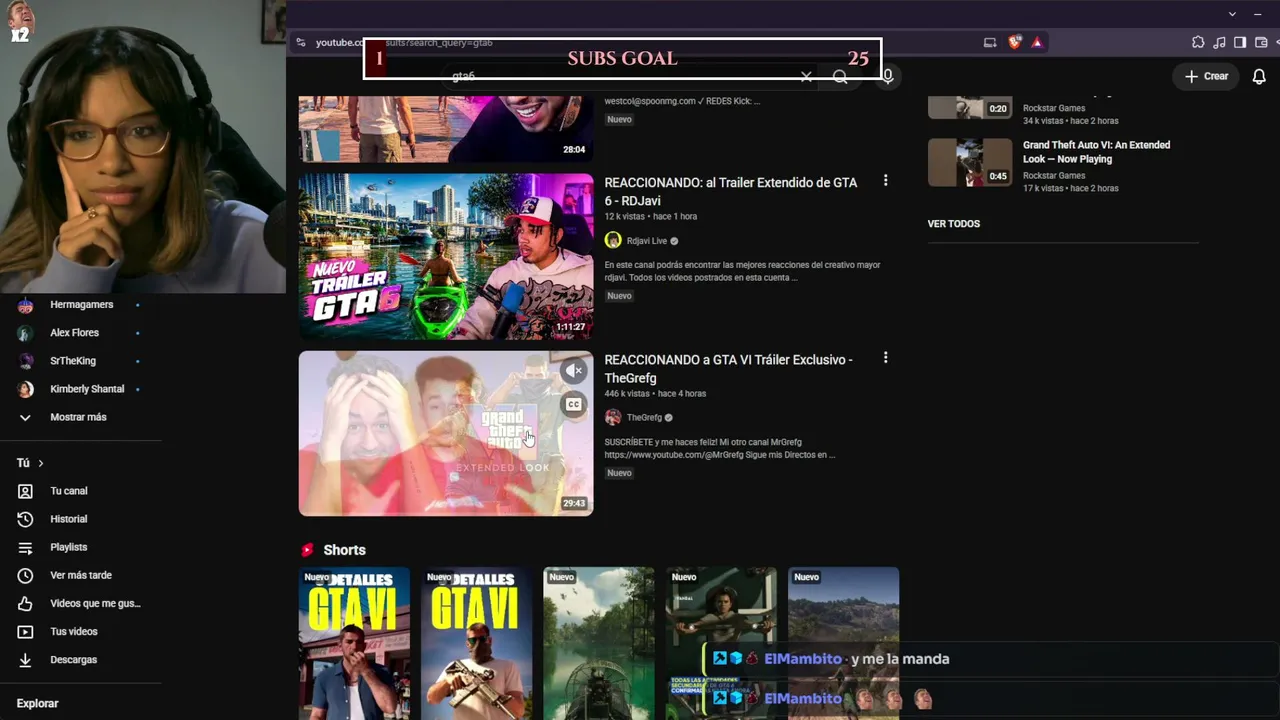This screenshot has height=720, width=1280.
Task: Clear the gta6 search text
Action: pyautogui.click(x=806, y=76)
